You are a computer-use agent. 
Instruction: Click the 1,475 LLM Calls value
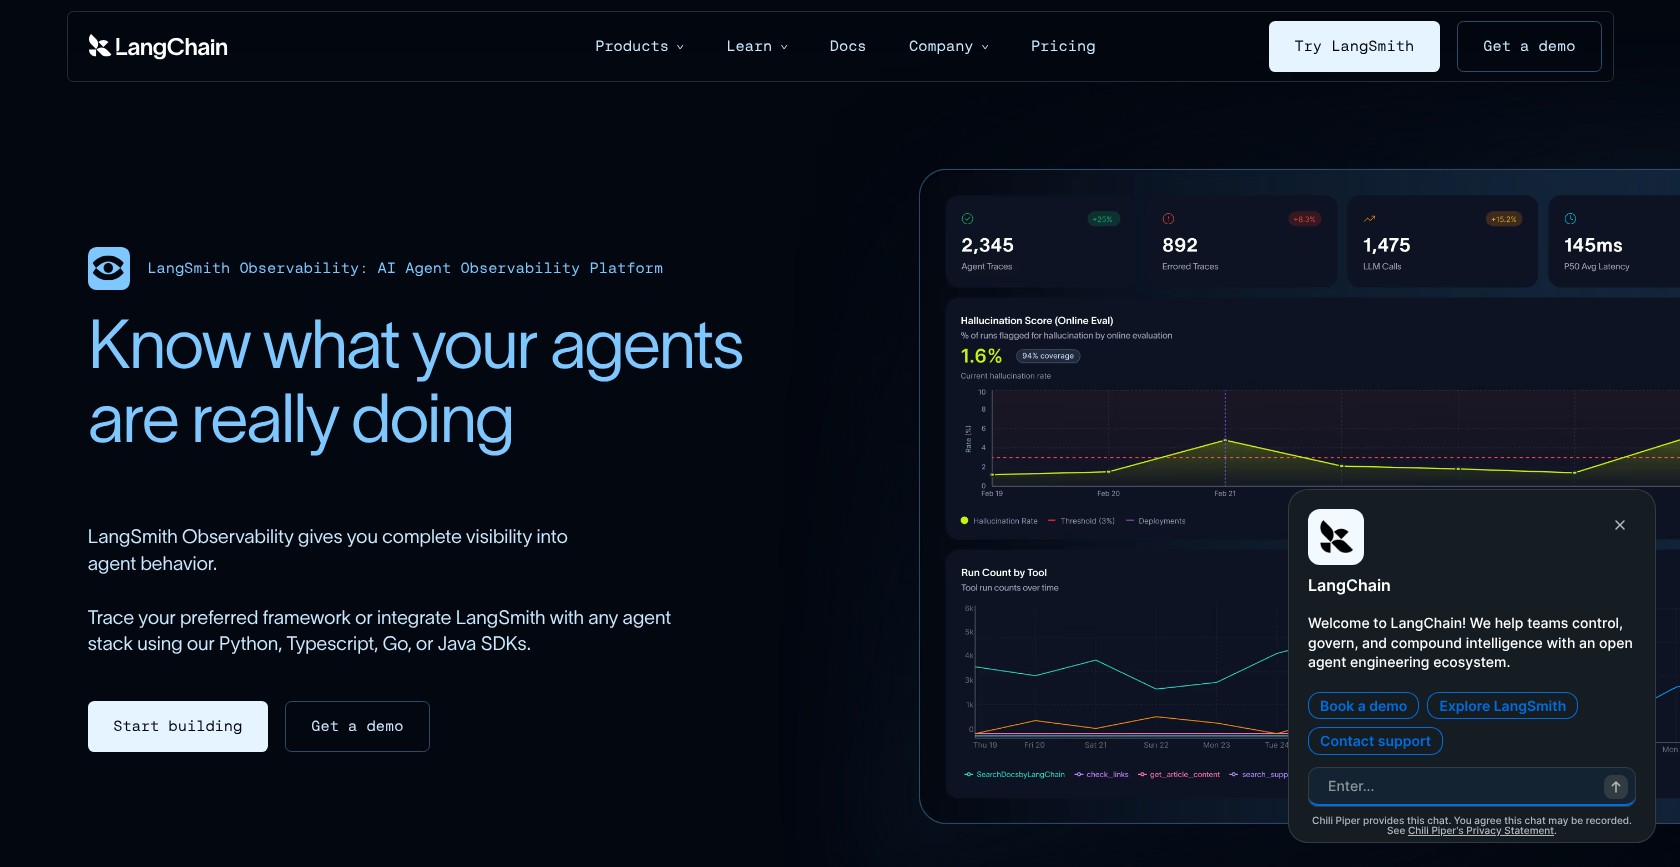(x=1387, y=245)
